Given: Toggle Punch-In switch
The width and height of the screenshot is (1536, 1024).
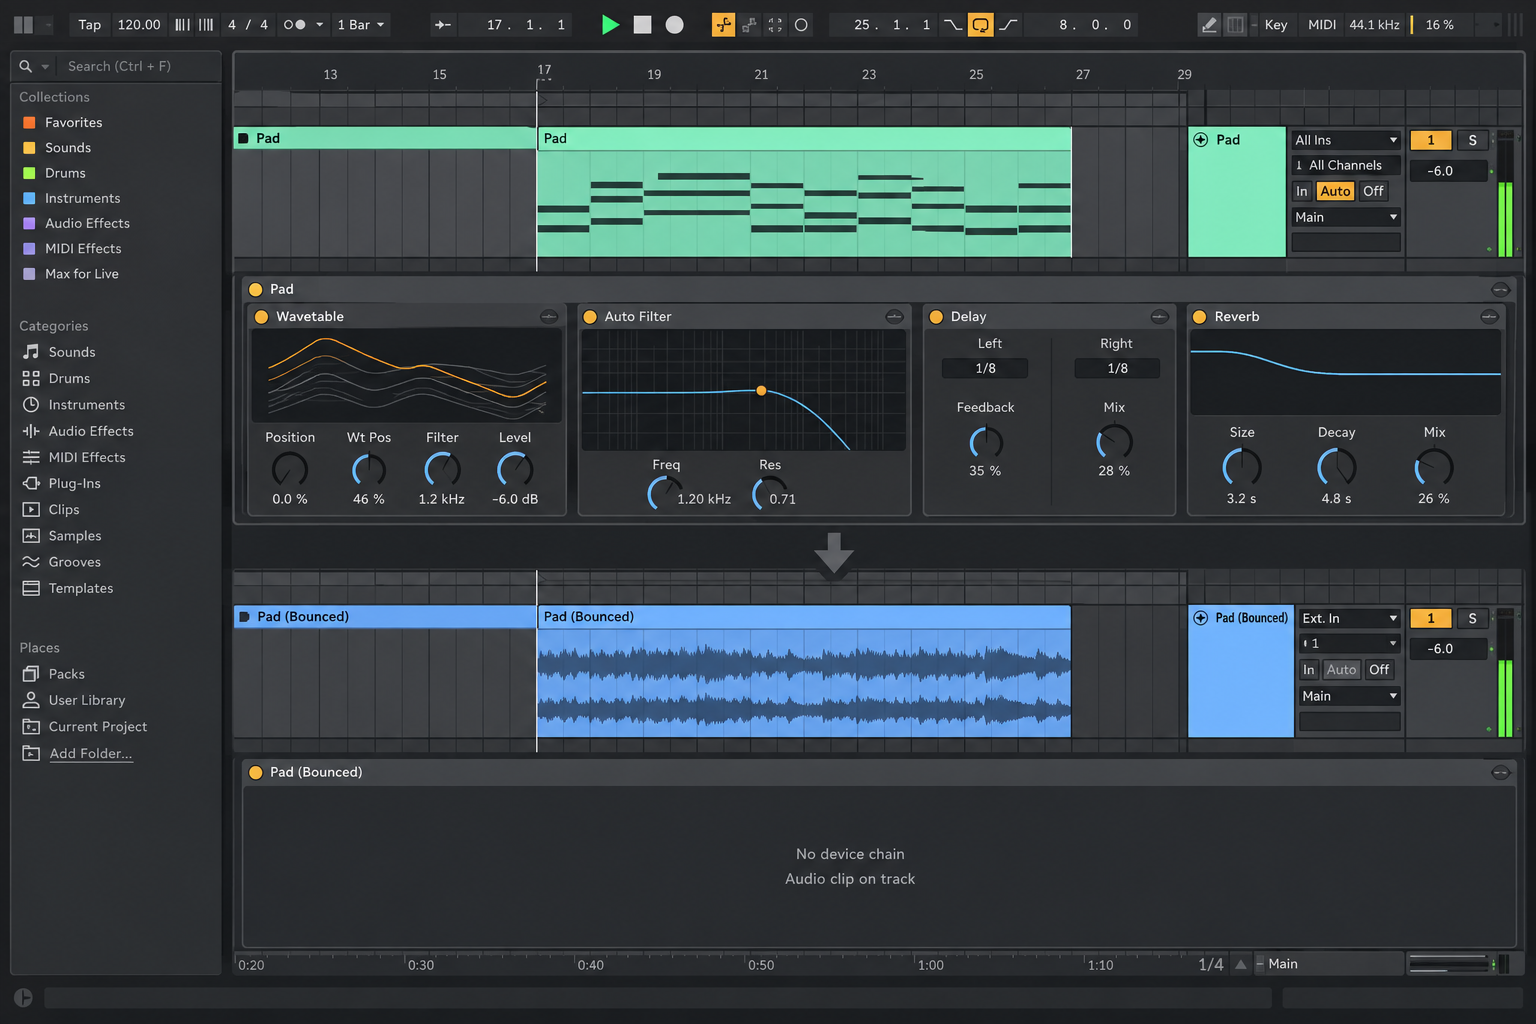Looking at the screenshot, I should (x=953, y=25).
